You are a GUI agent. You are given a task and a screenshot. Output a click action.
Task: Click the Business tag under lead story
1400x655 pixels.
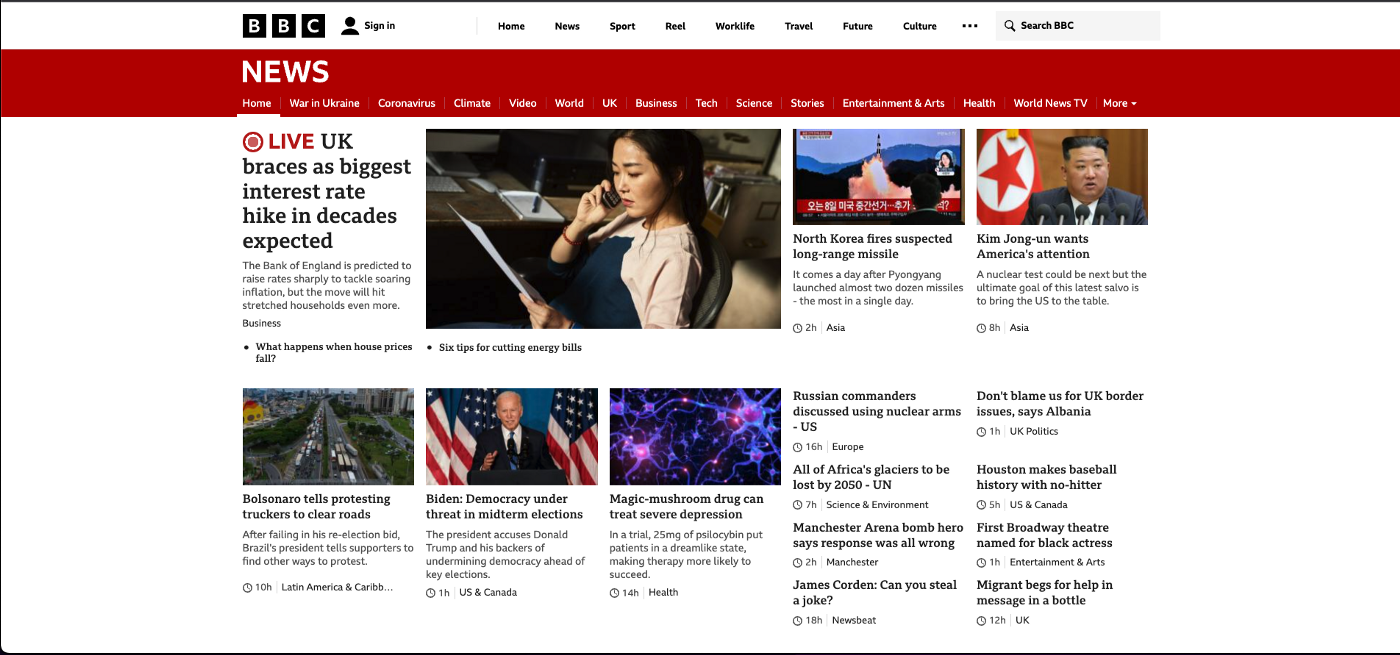tap(262, 323)
